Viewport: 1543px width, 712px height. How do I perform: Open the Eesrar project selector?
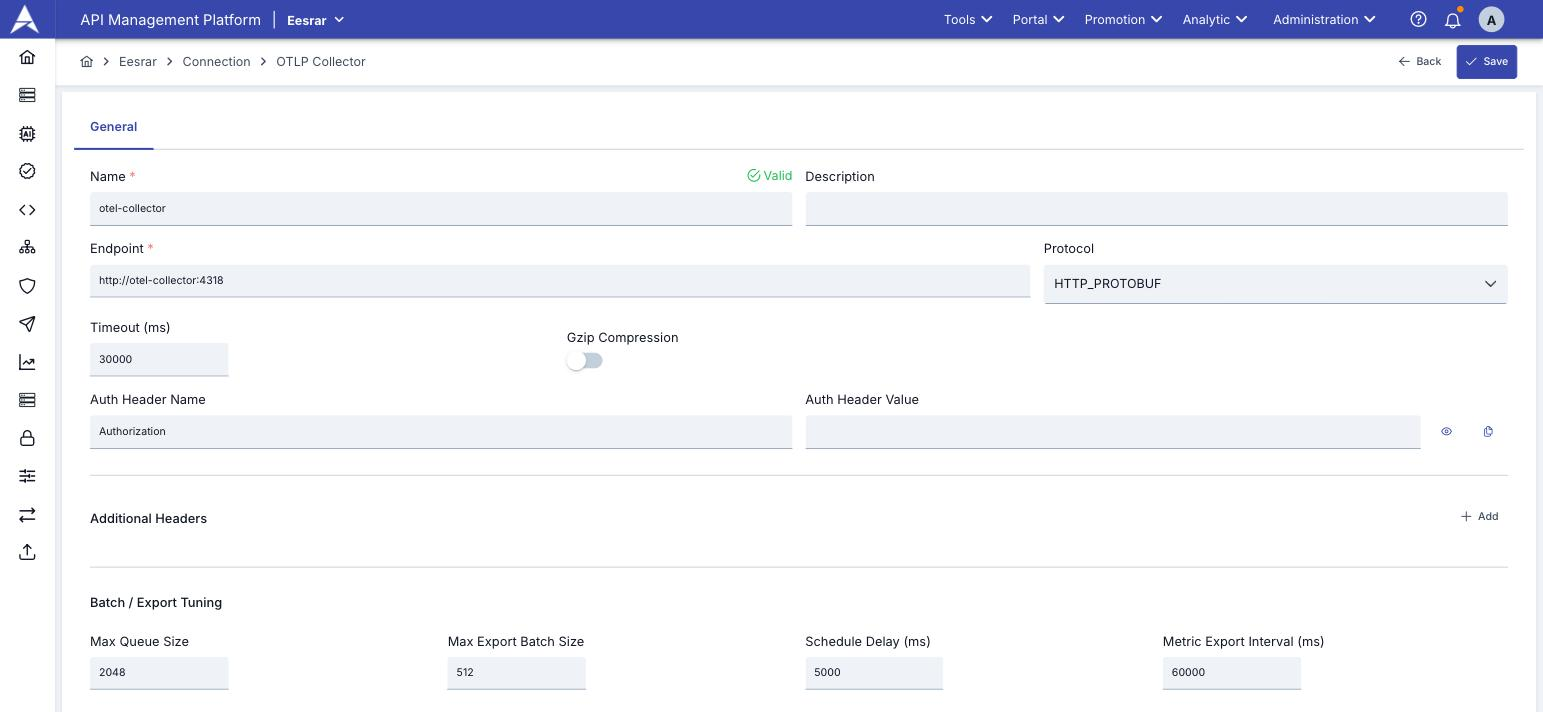(315, 19)
